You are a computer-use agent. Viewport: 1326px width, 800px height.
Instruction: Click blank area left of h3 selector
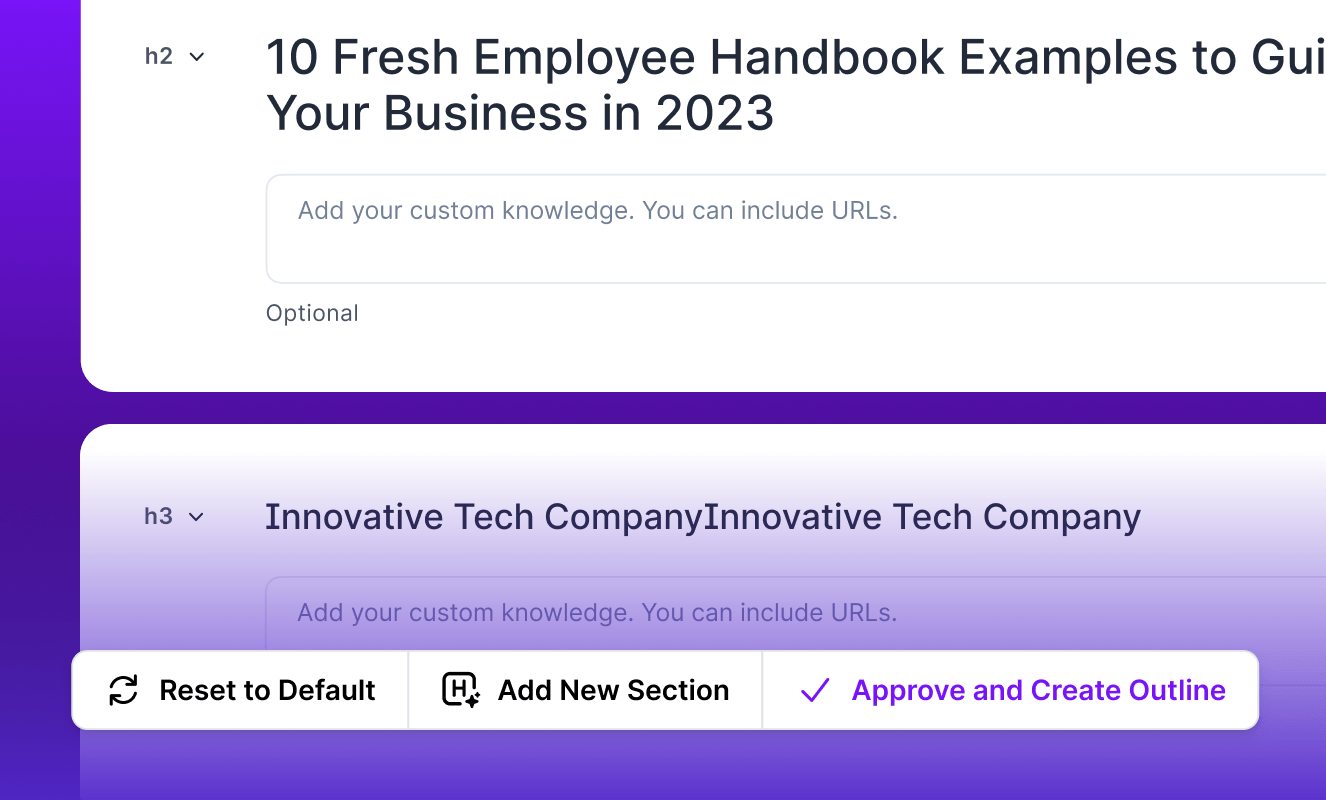[x=112, y=560]
